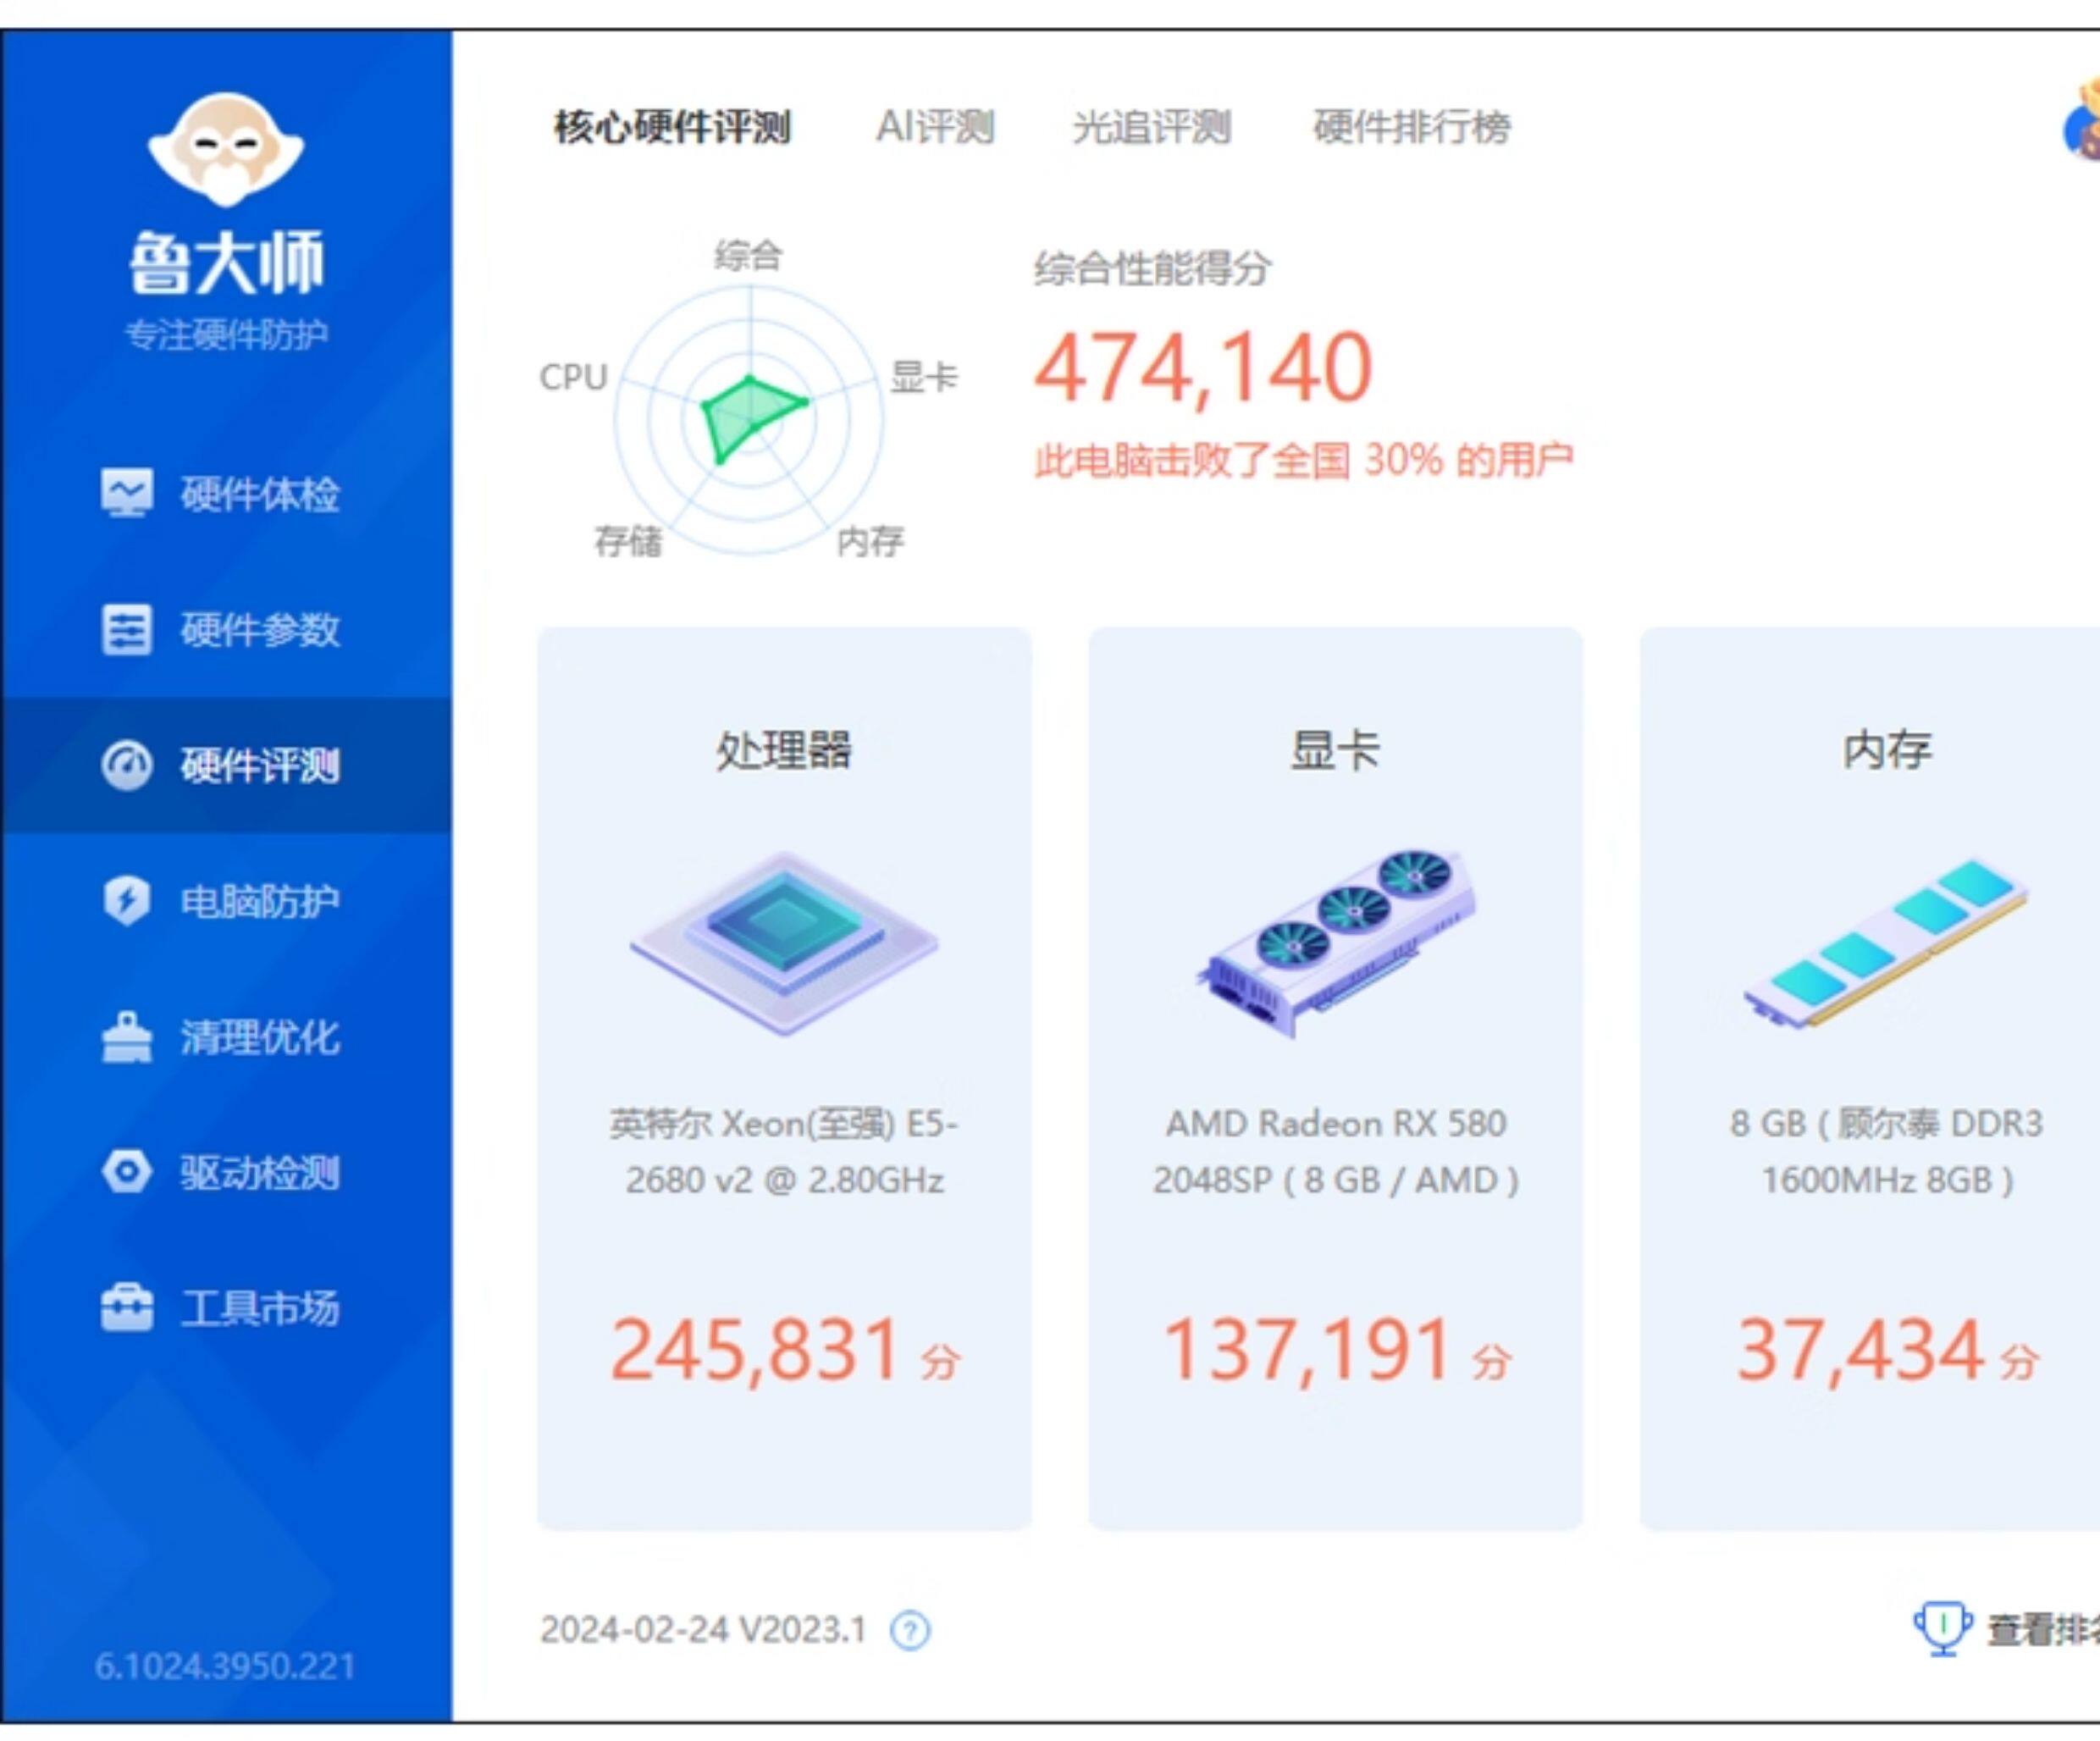Viewport: 2100px width, 1741px height.
Task: Open the 硬件排行榜 tab
Action: click(1412, 127)
